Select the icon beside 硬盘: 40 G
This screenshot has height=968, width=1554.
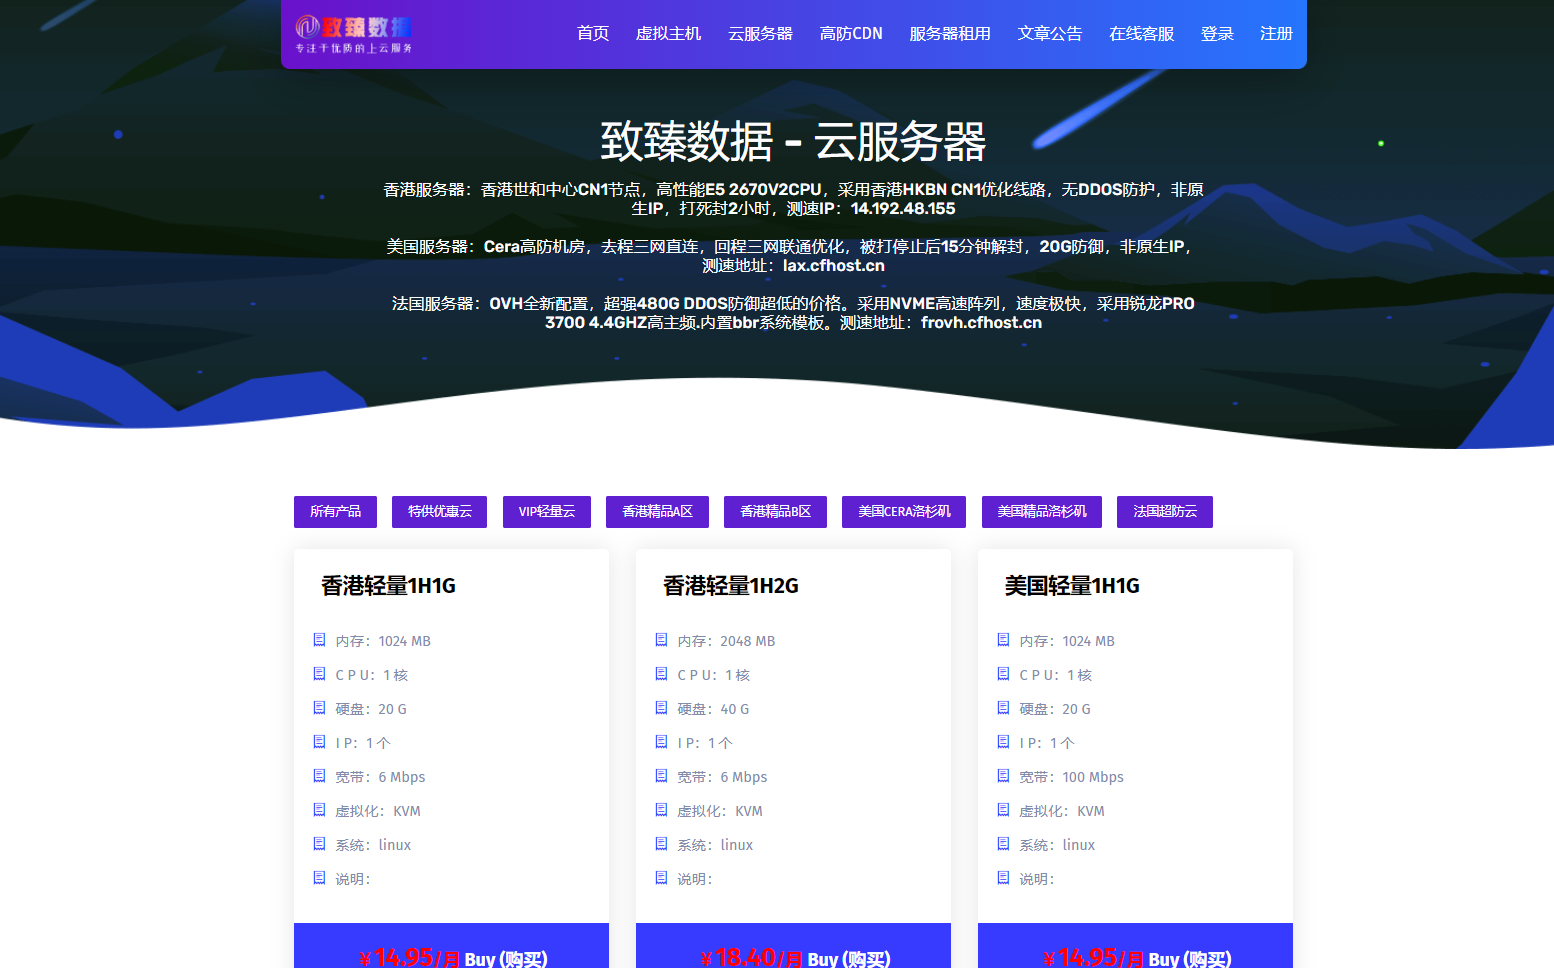pos(661,708)
